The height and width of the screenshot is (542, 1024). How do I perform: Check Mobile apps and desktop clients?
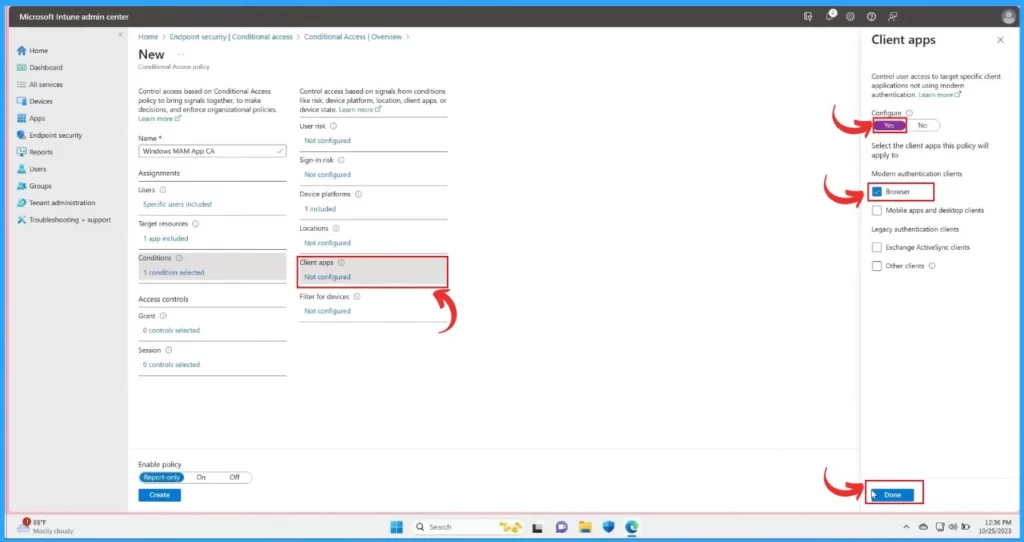pyautogui.click(x=876, y=210)
